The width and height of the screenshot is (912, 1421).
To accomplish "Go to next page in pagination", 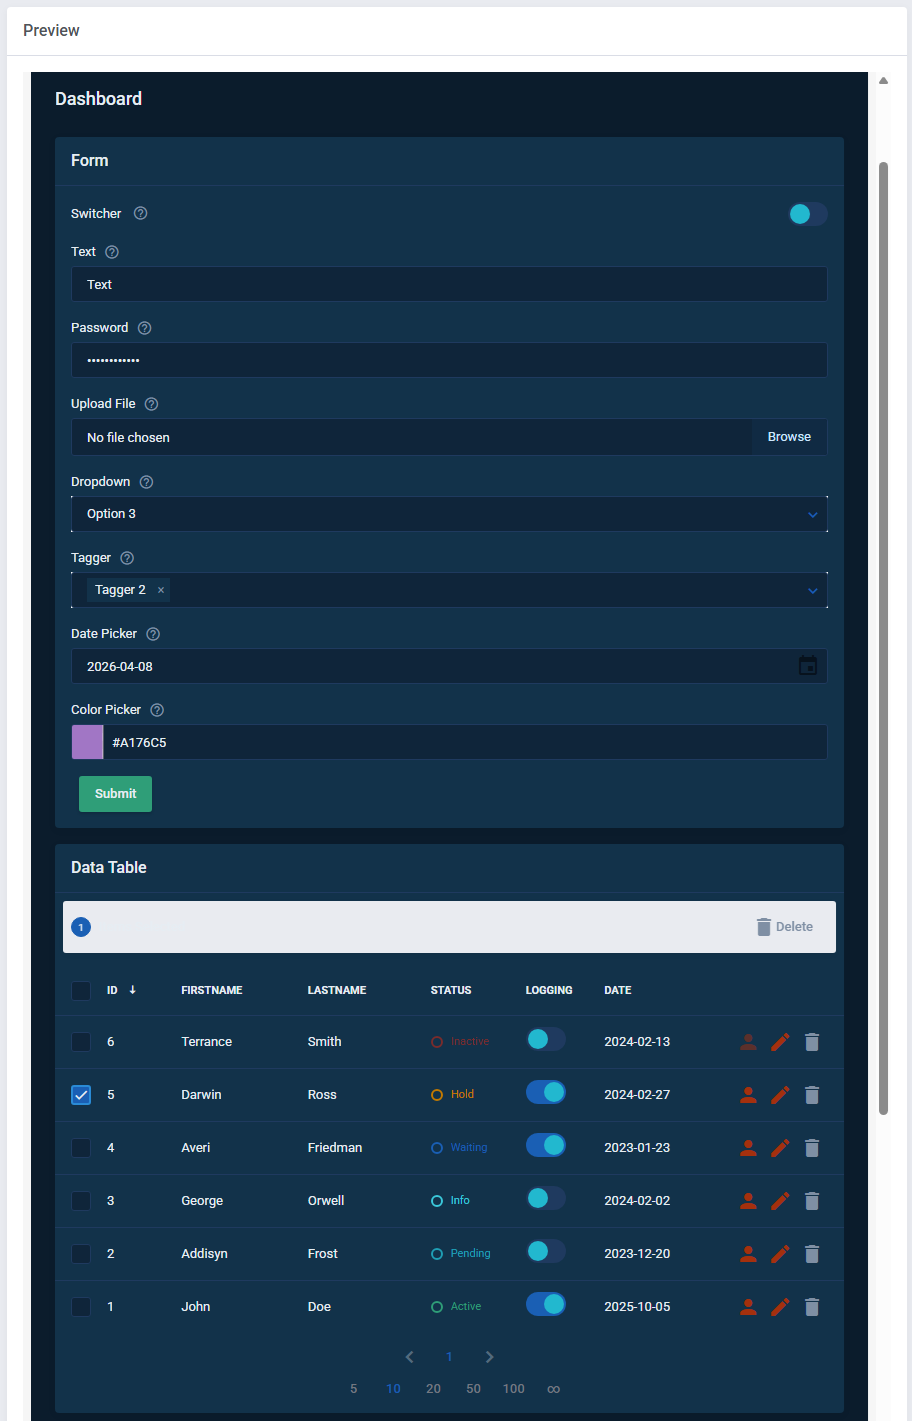I will pyautogui.click(x=489, y=1357).
